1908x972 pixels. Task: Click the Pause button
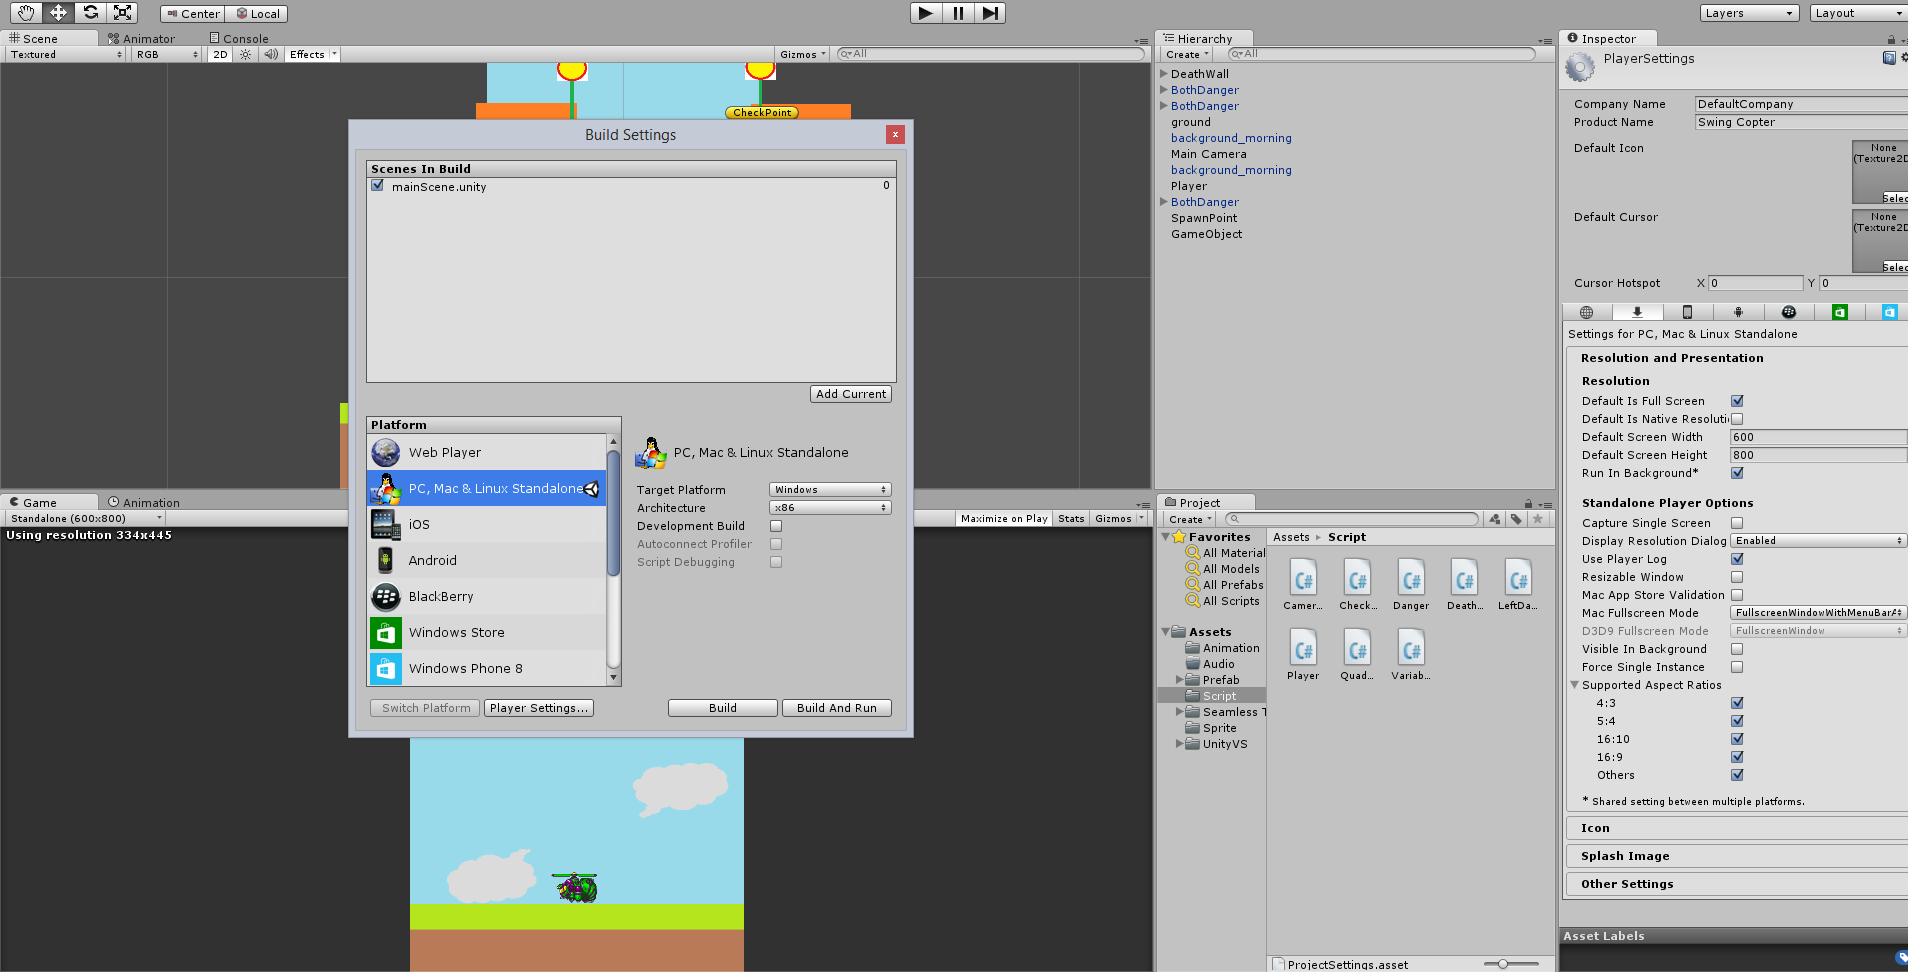(957, 13)
